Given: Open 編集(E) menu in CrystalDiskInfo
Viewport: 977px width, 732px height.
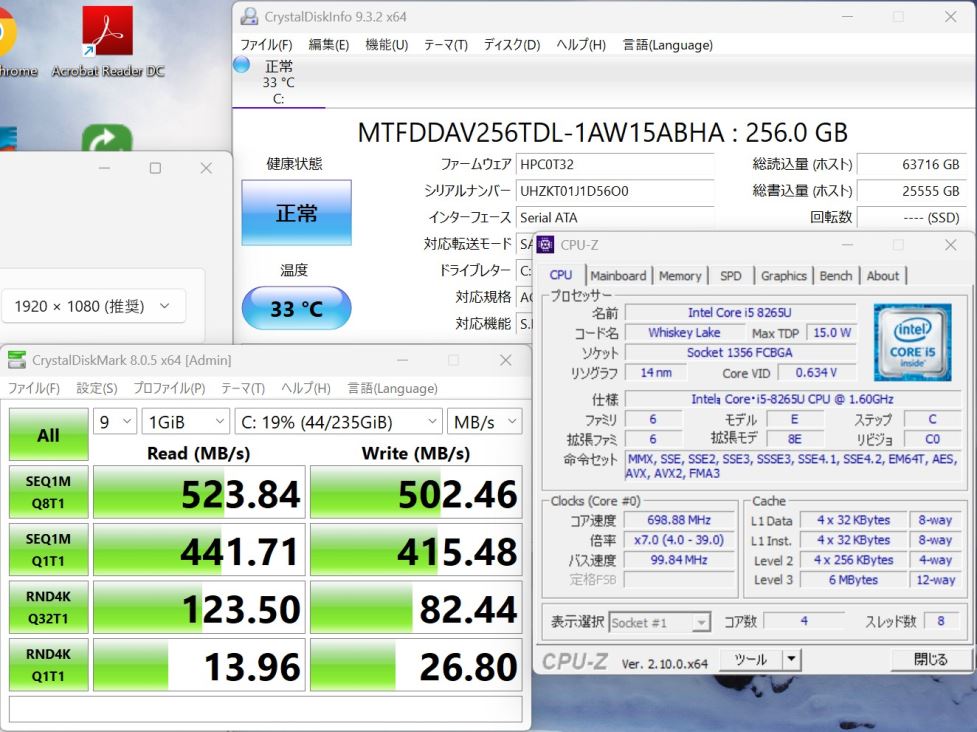Looking at the screenshot, I should click(x=328, y=45).
